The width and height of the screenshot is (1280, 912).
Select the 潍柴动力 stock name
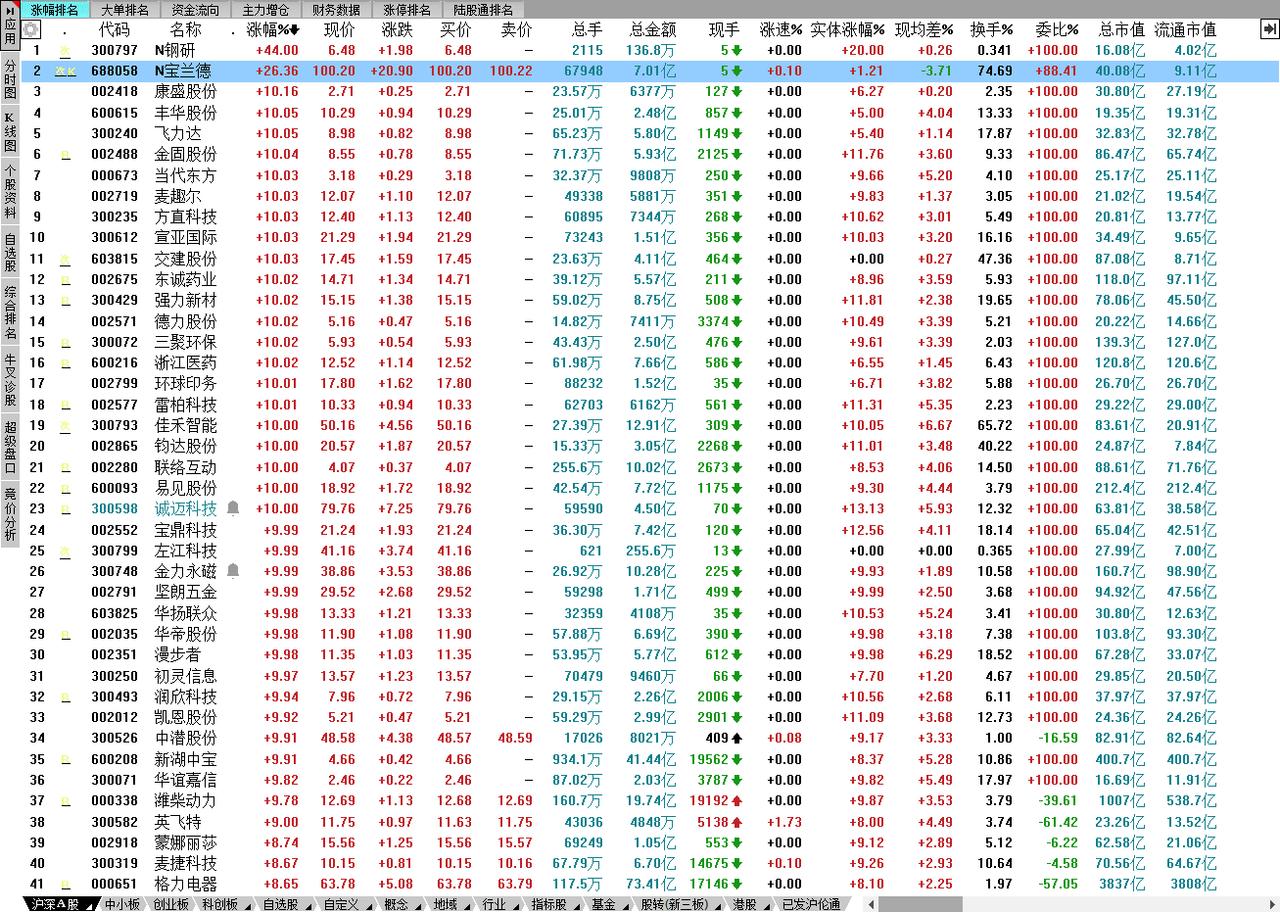[x=186, y=801]
